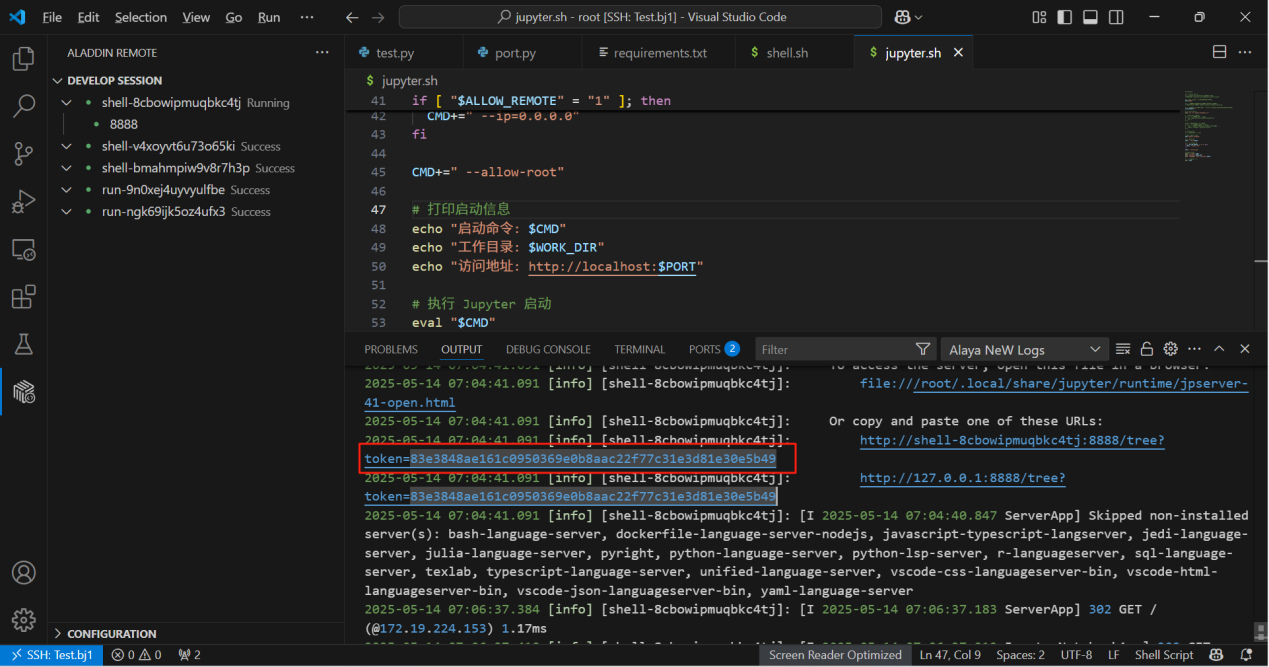Clear output using the clear icon
Screen dimensions: 1269x667
click(x=1123, y=349)
